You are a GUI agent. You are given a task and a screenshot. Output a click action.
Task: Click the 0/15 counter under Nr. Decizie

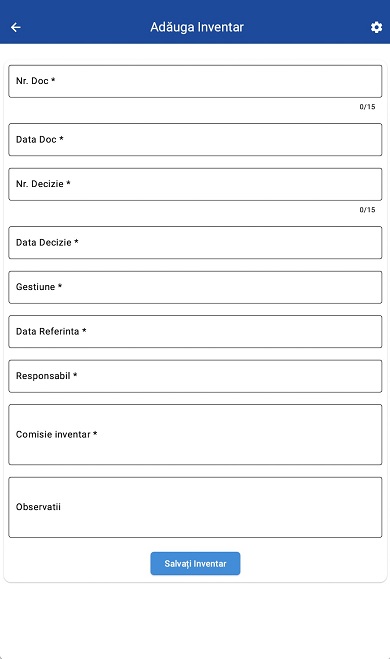coord(367,210)
